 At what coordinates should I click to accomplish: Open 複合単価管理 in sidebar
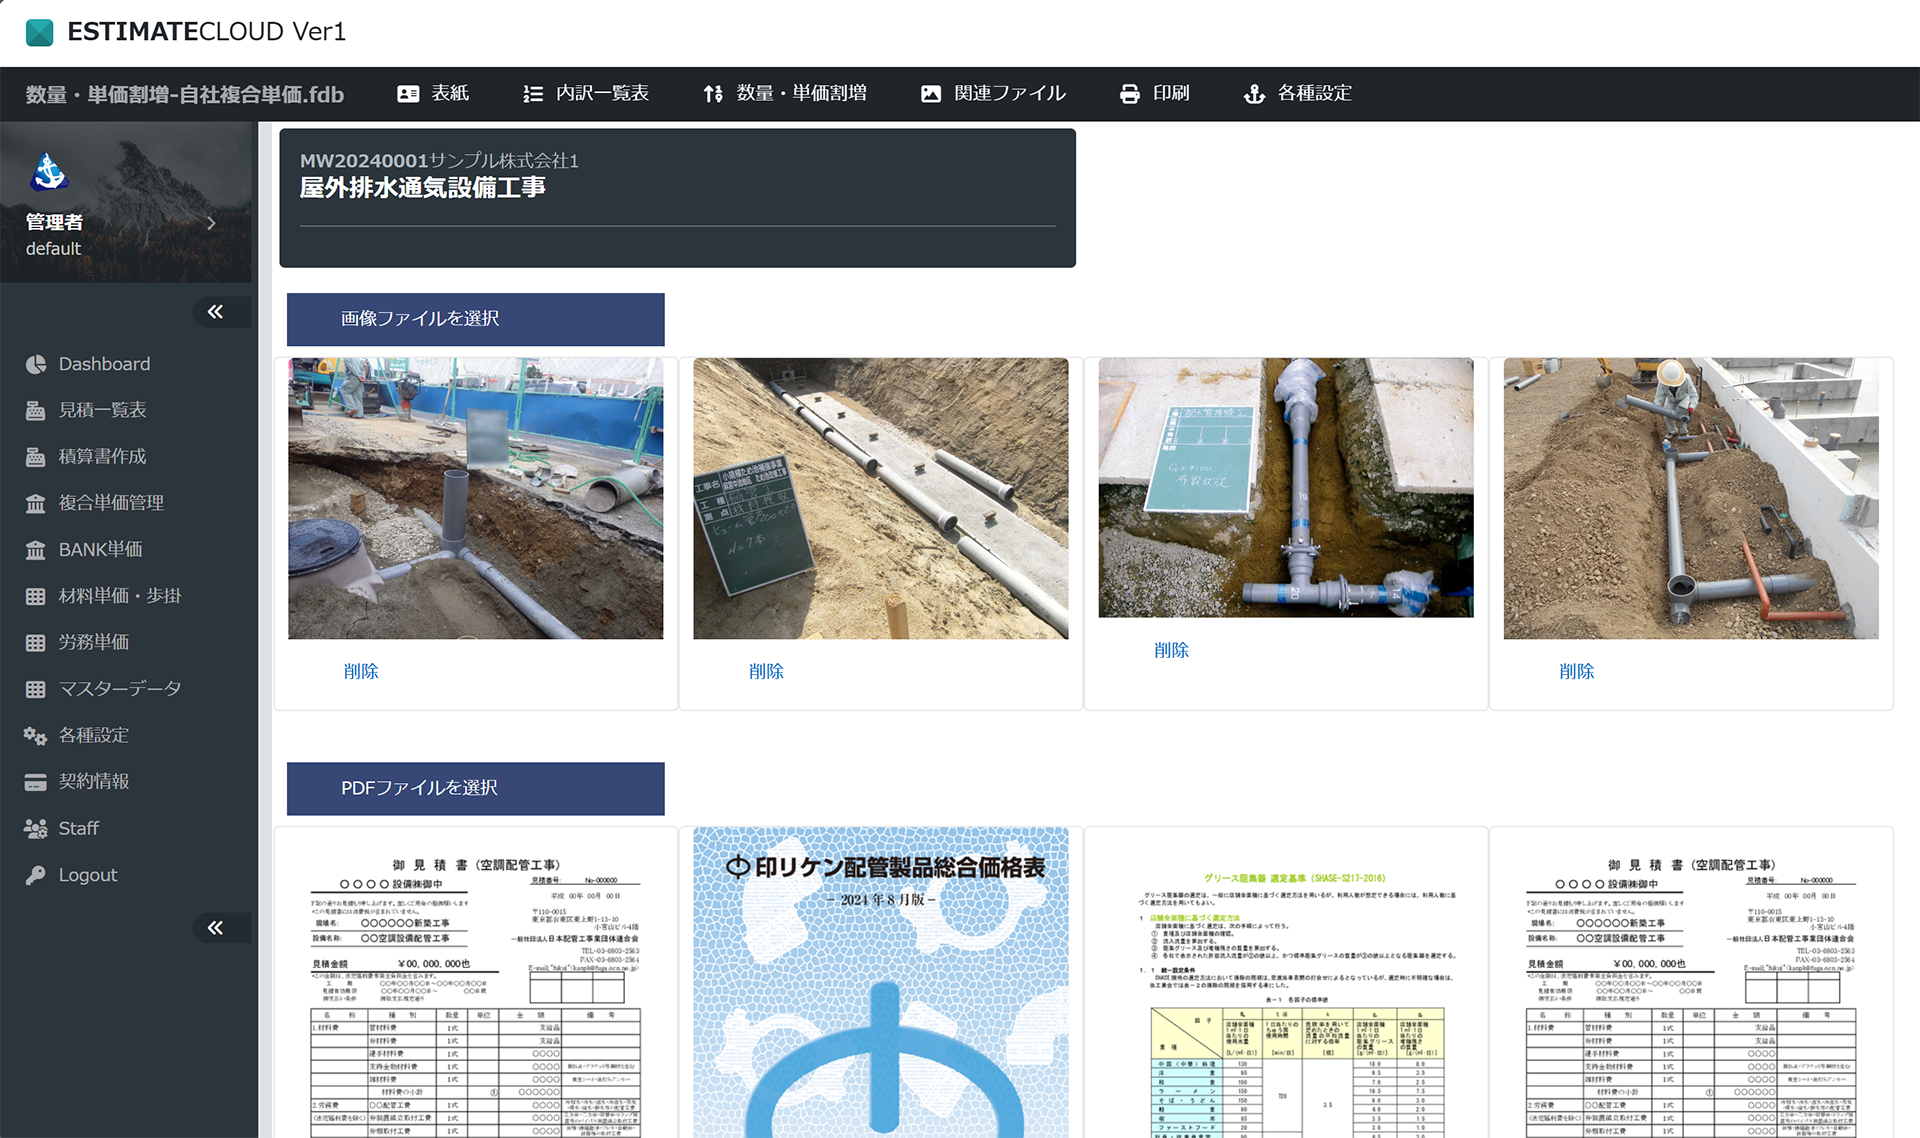coord(111,504)
